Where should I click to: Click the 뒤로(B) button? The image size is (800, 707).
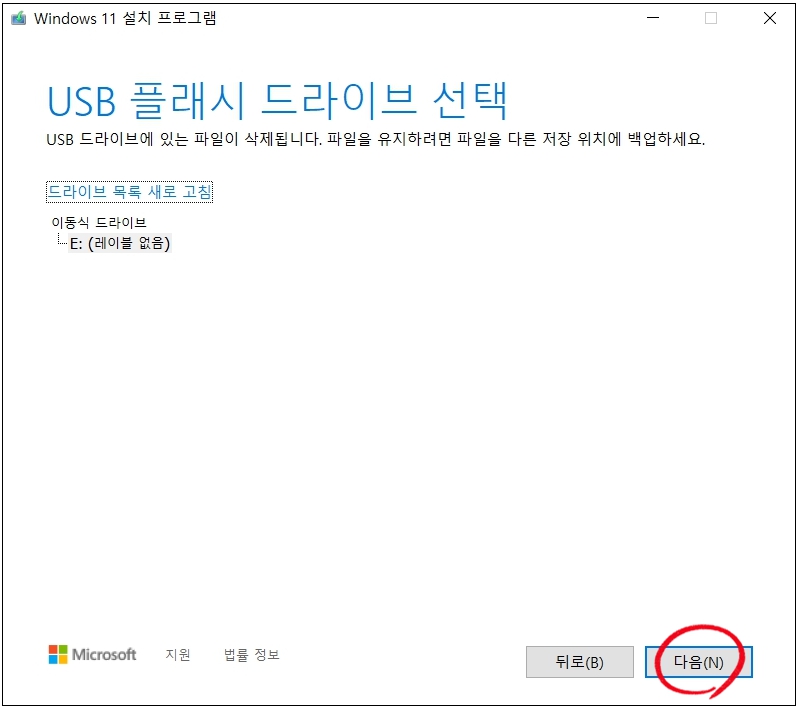[x=580, y=662]
